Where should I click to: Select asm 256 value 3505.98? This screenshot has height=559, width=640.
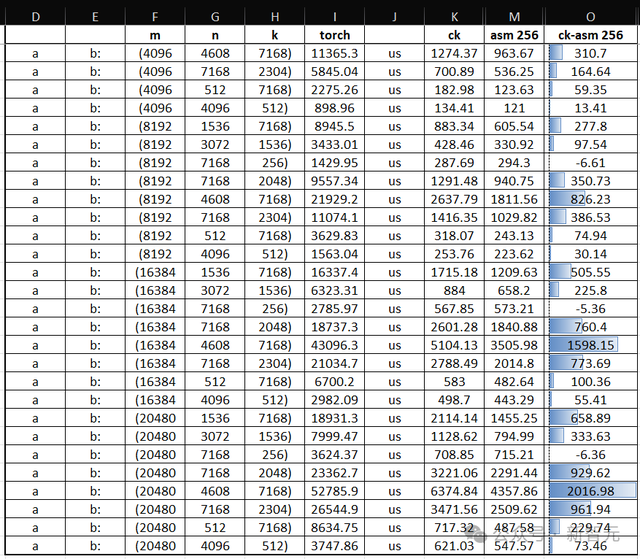coord(514,345)
